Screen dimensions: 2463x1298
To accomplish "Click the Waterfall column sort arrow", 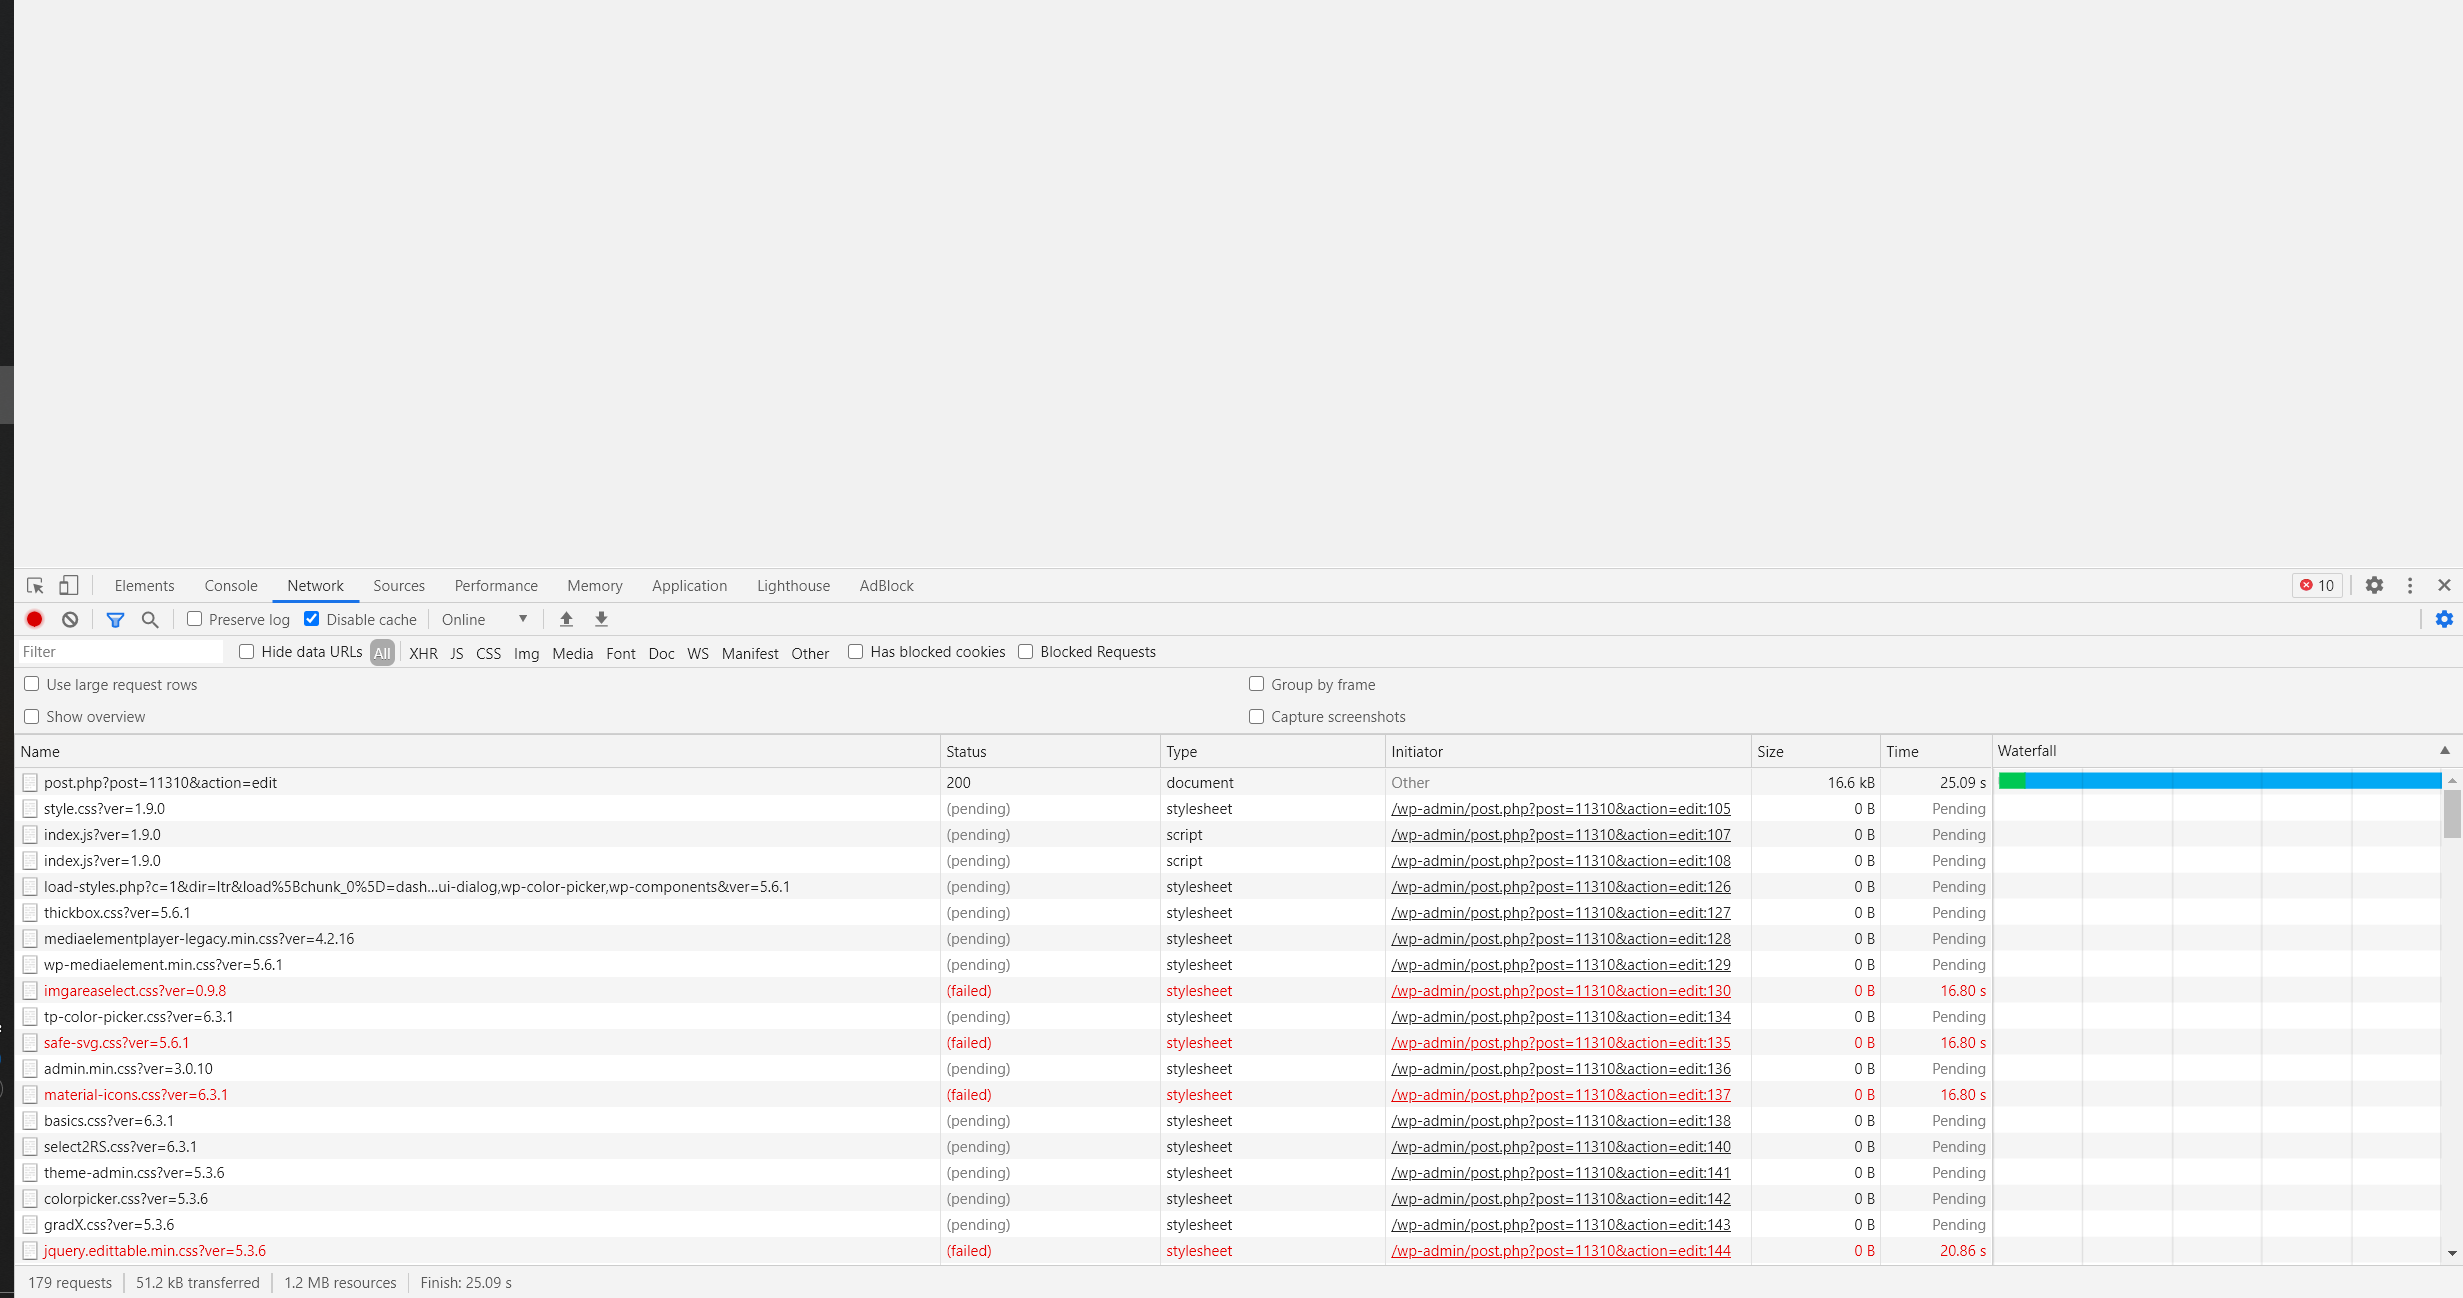I will pyautogui.click(x=2444, y=751).
